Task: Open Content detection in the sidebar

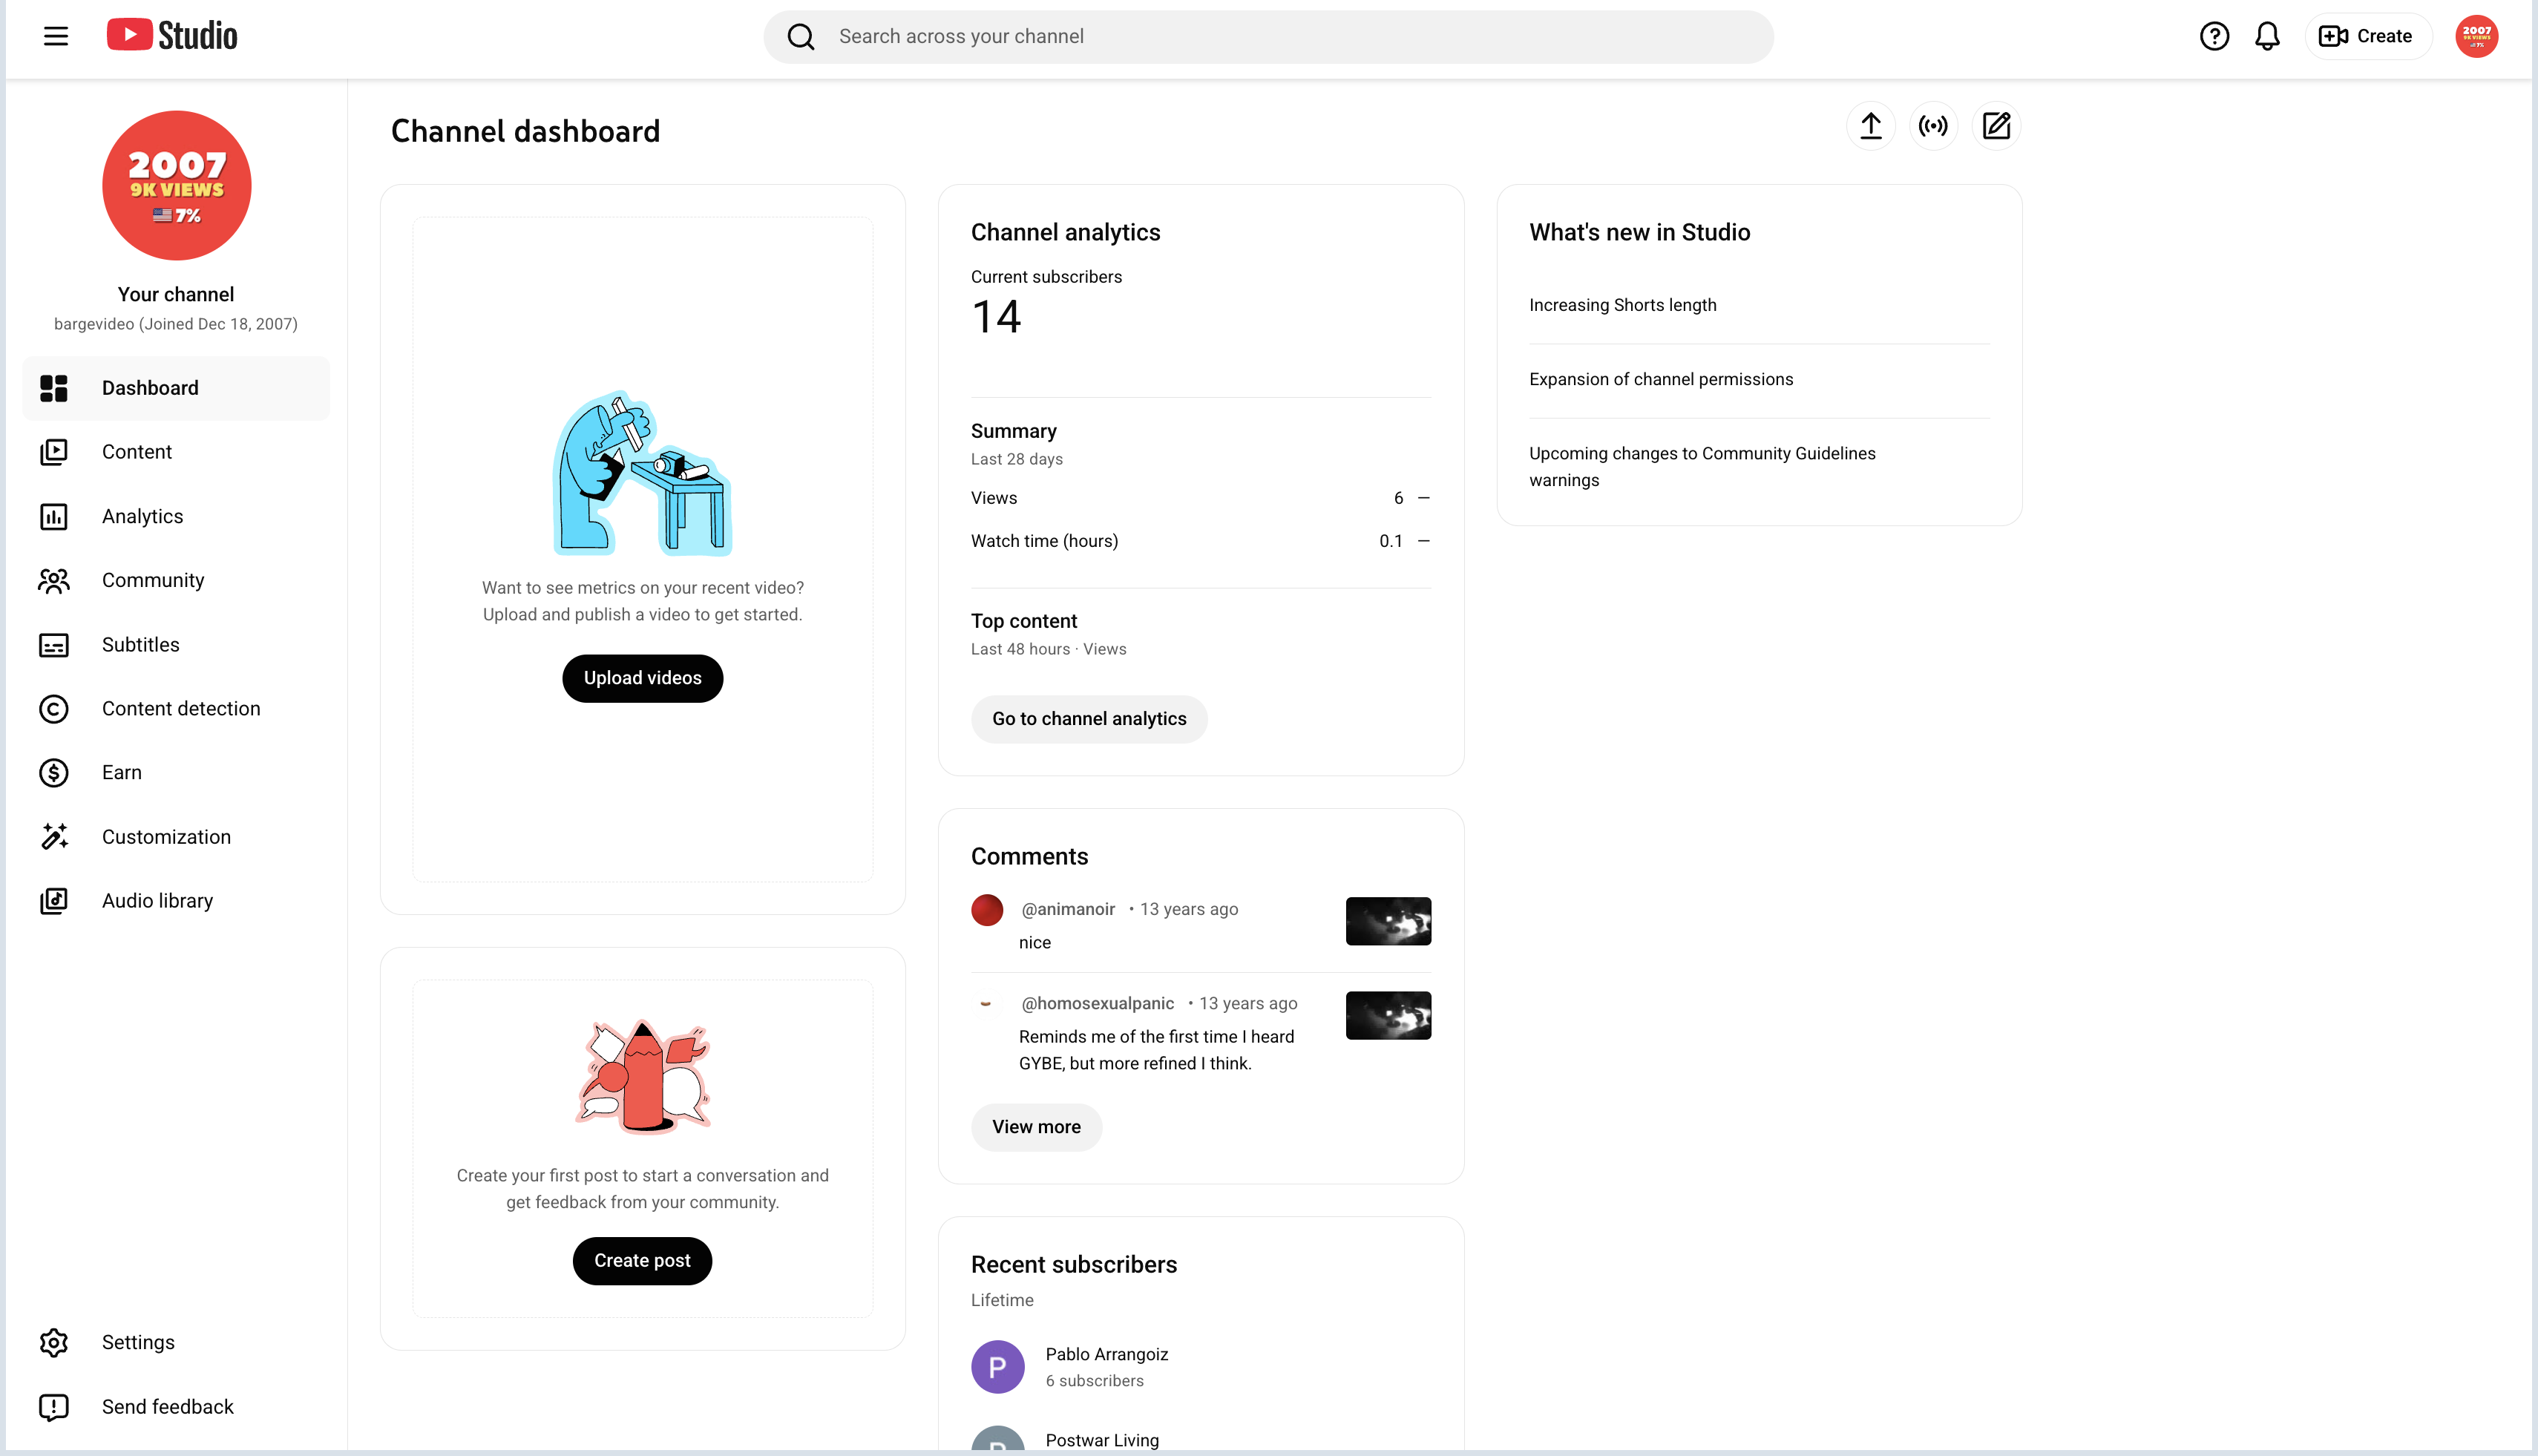Action: 176,708
